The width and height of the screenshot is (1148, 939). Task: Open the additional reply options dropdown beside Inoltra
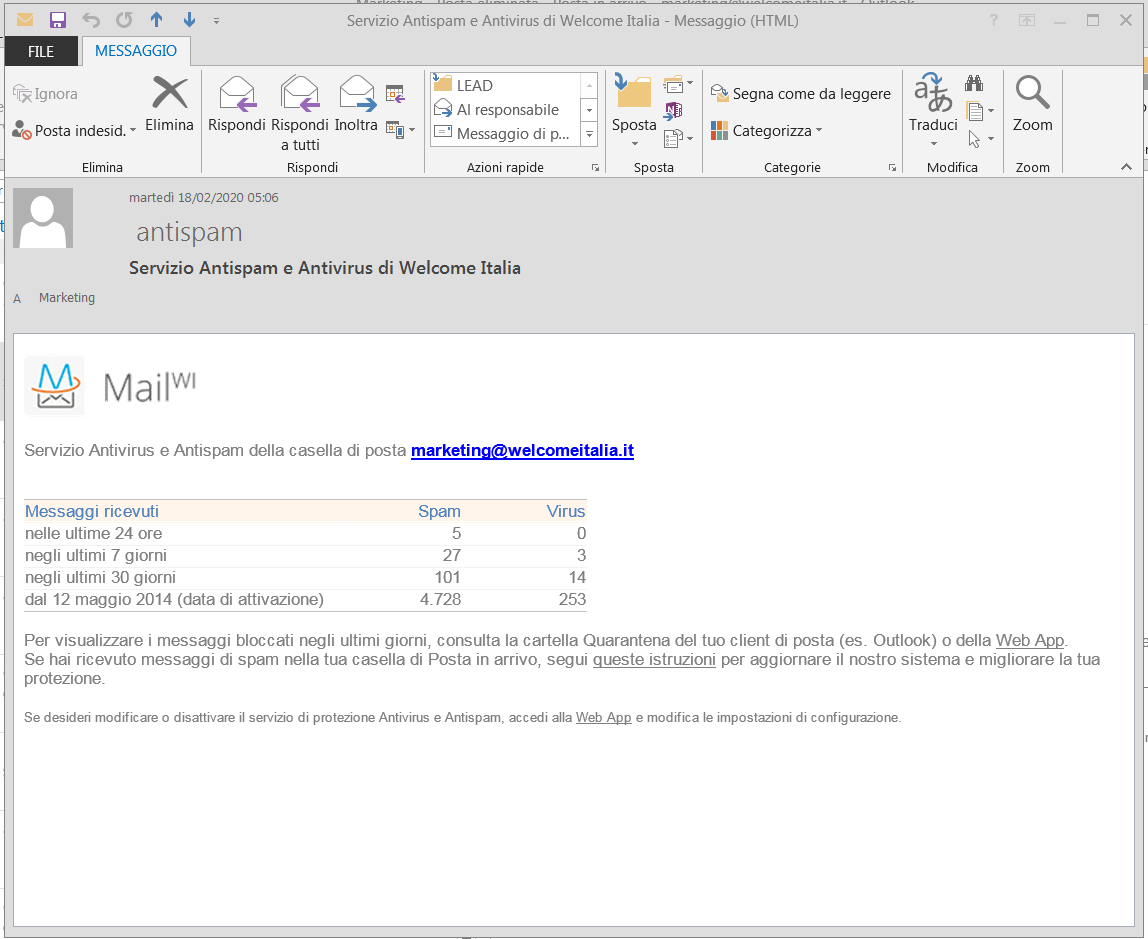tap(400, 130)
